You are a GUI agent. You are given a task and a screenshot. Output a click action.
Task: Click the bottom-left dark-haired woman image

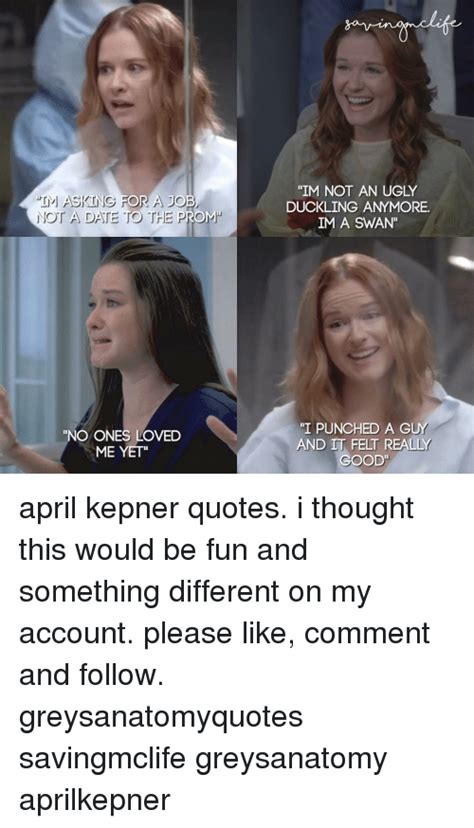click(118, 355)
